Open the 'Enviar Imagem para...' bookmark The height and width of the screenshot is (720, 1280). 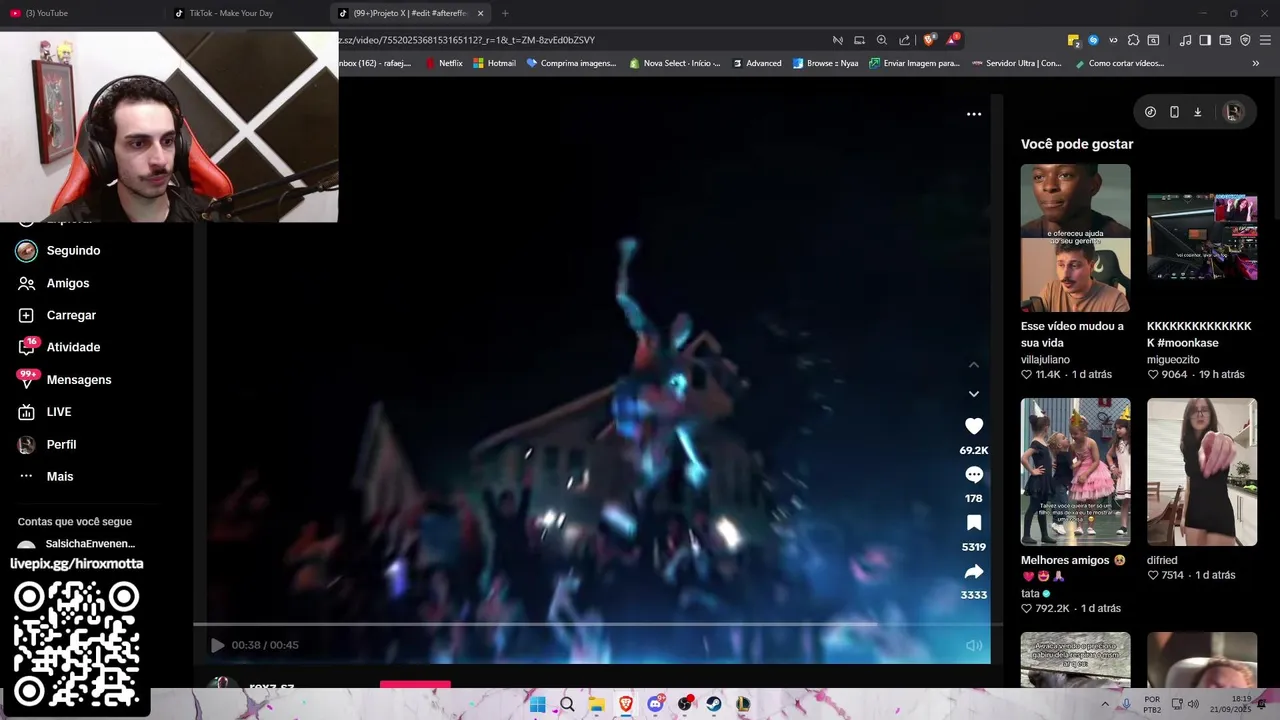pyautogui.click(x=914, y=63)
